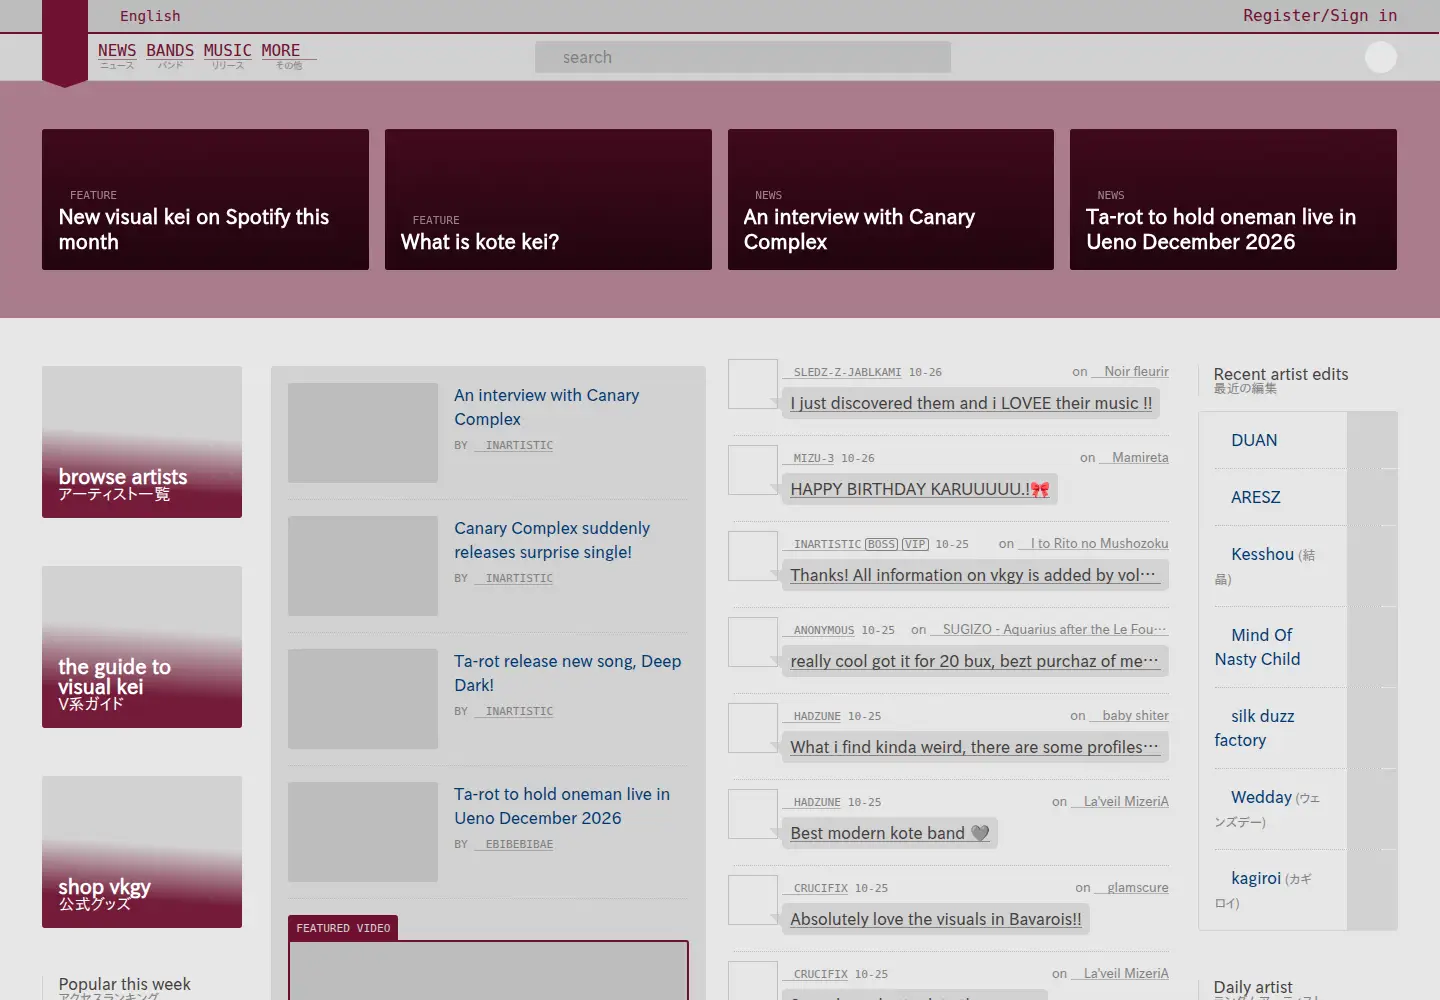Open recently edited artist Wedday
The height and width of the screenshot is (1000, 1440).
click(1261, 797)
